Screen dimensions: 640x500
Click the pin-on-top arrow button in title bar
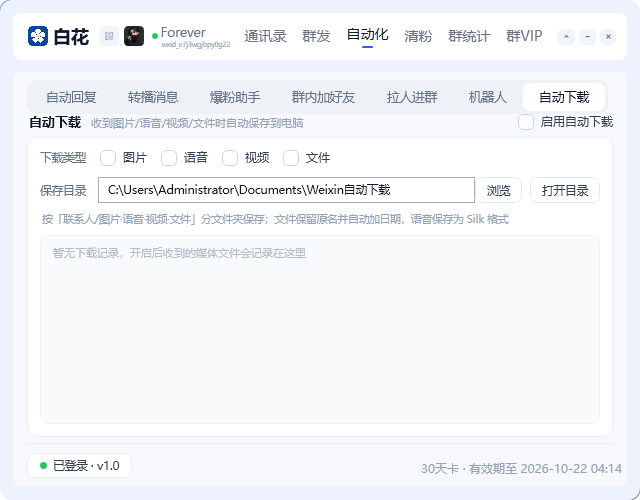pos(566,37)
